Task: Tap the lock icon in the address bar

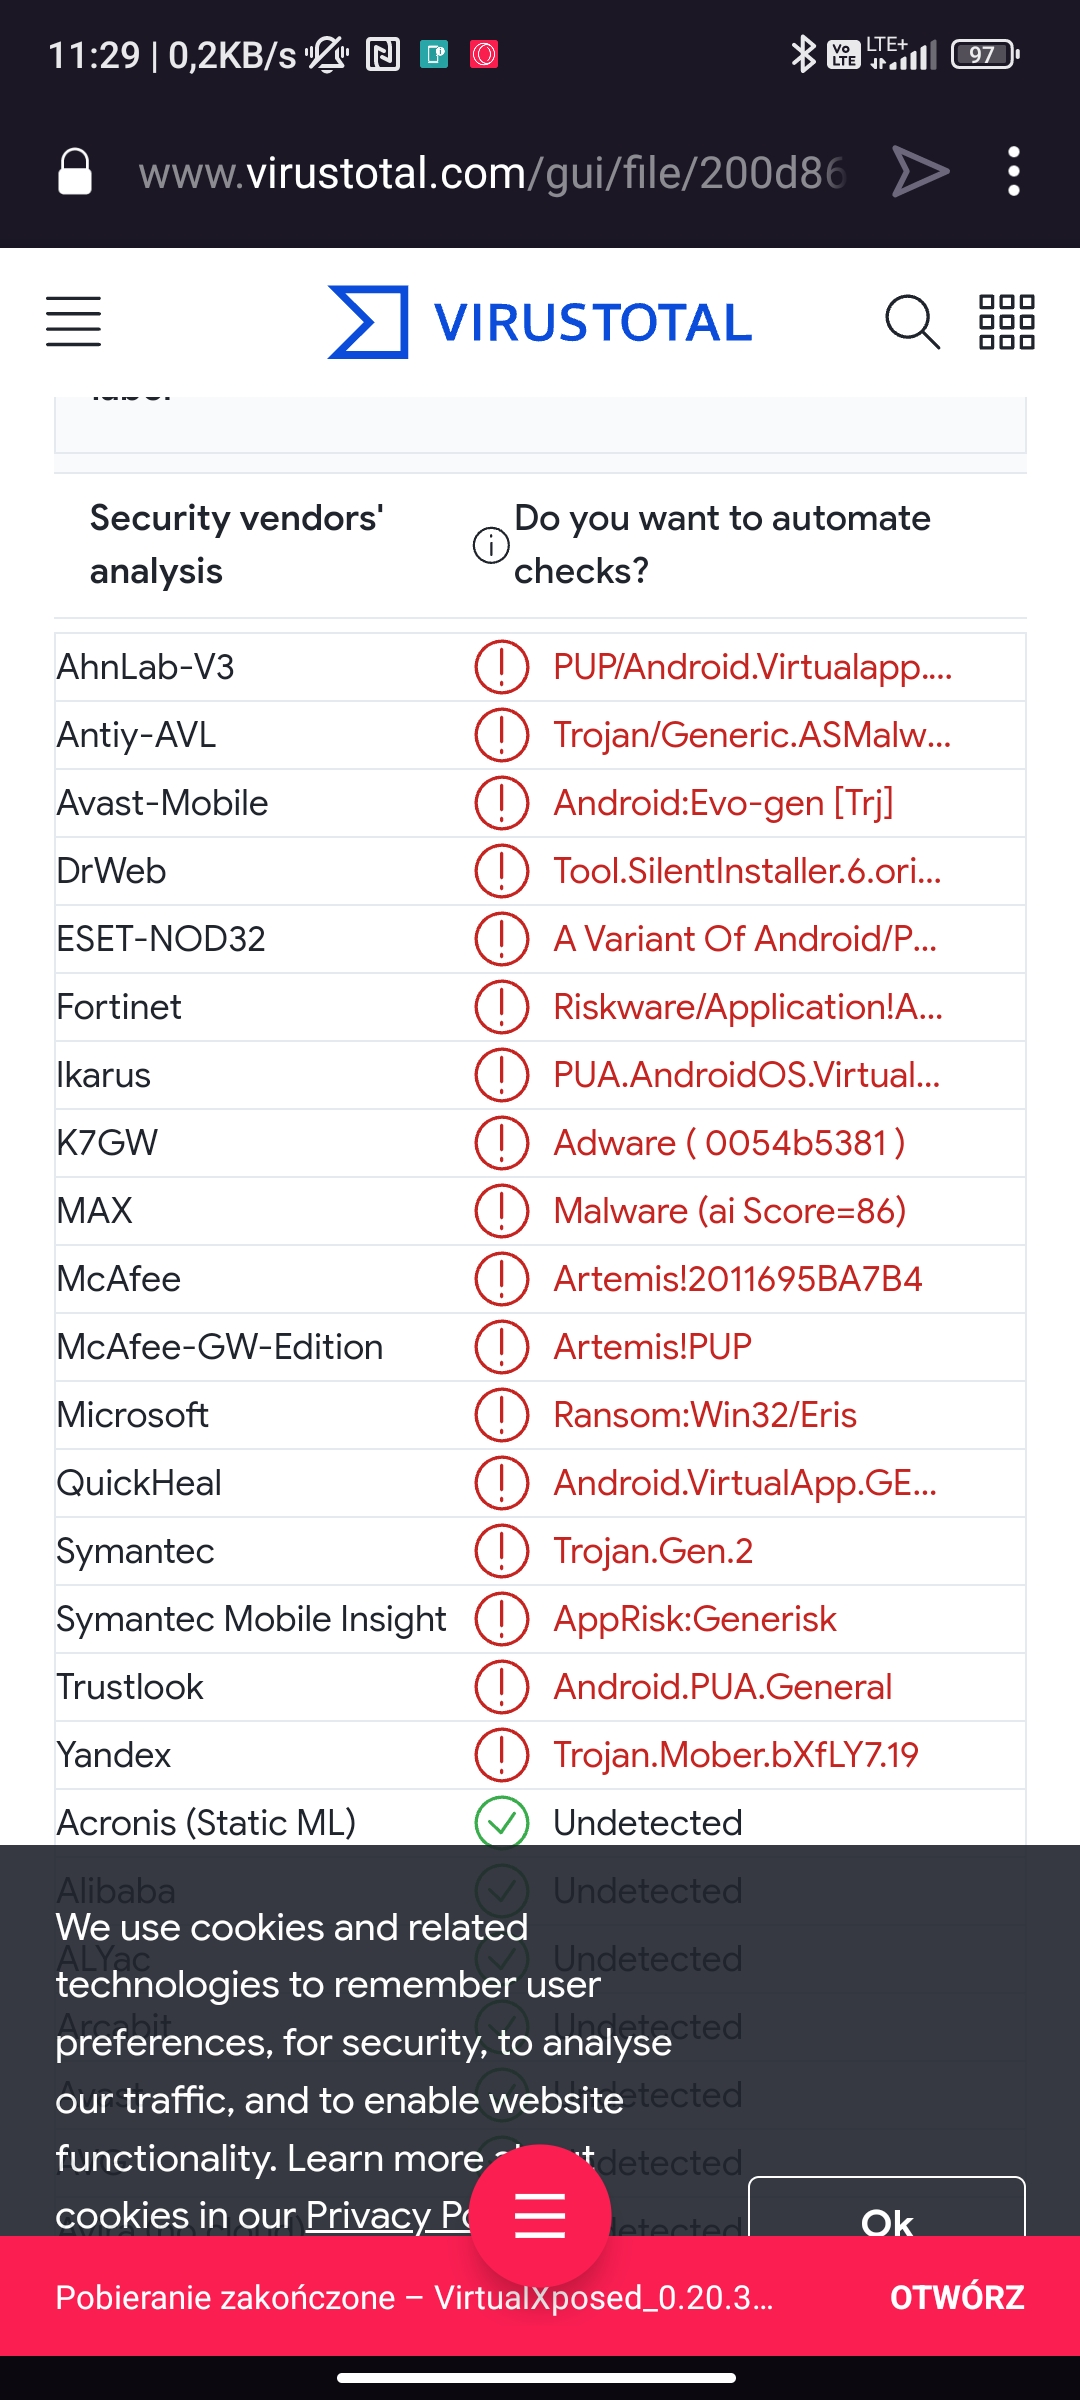Action: pyautogui.click(x=75, y=170)
